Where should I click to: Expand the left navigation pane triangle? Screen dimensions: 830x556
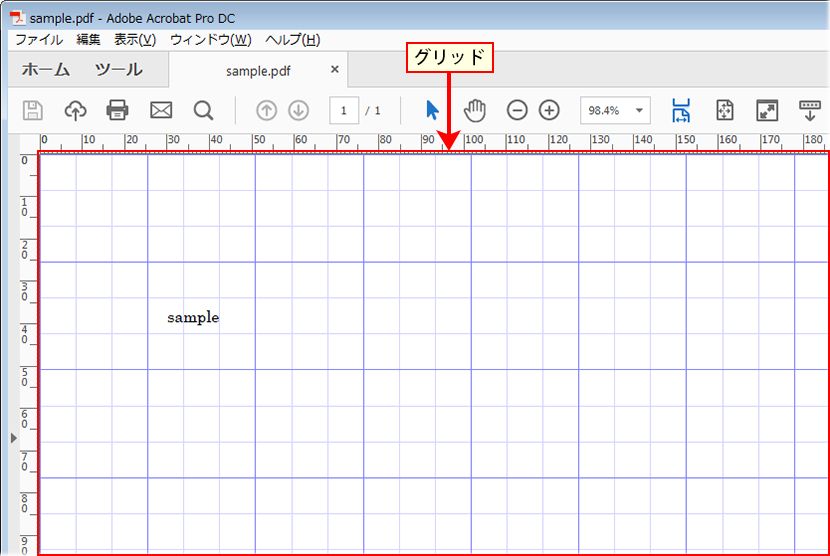coord(14,438)
